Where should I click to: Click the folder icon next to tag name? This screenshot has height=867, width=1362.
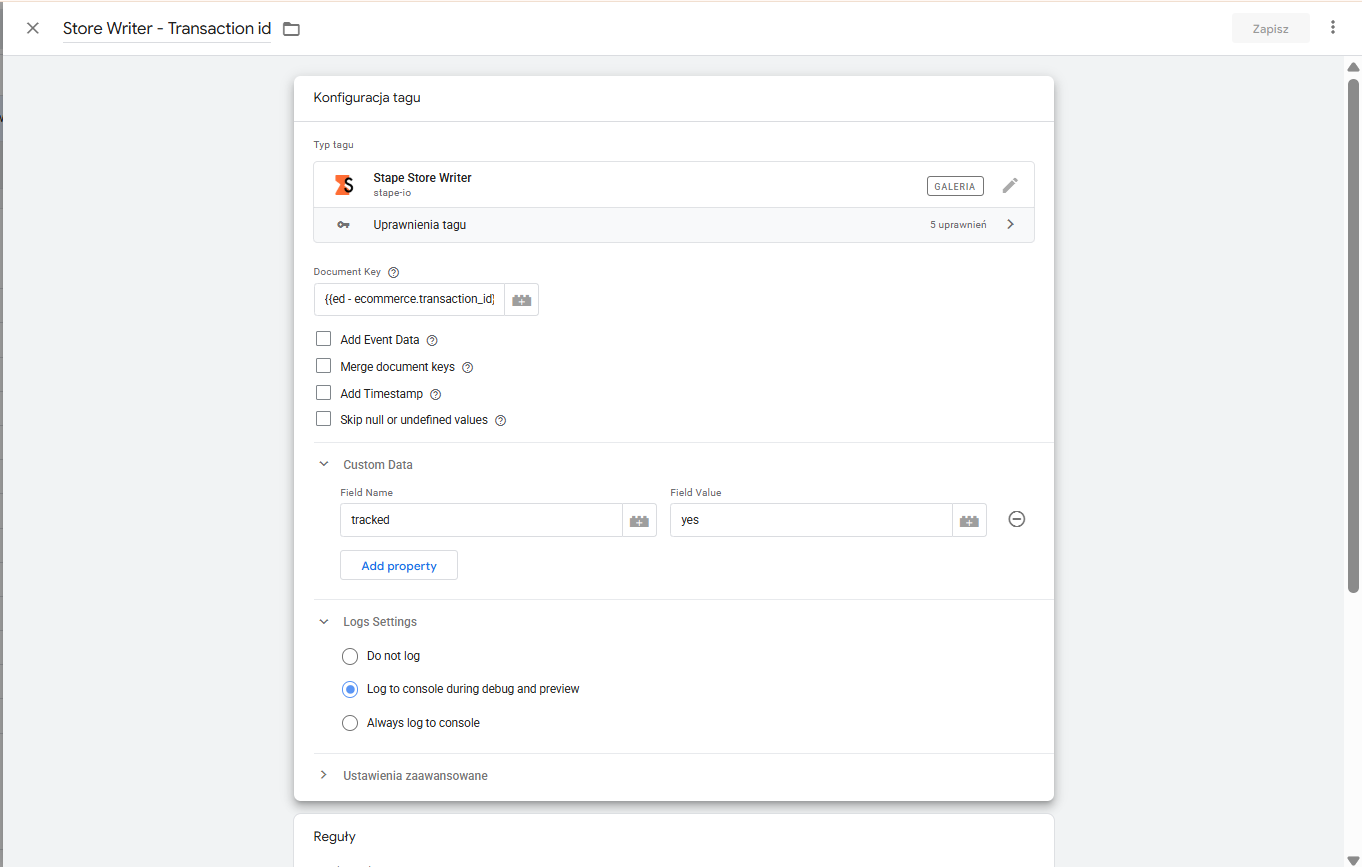click(291, 29)
